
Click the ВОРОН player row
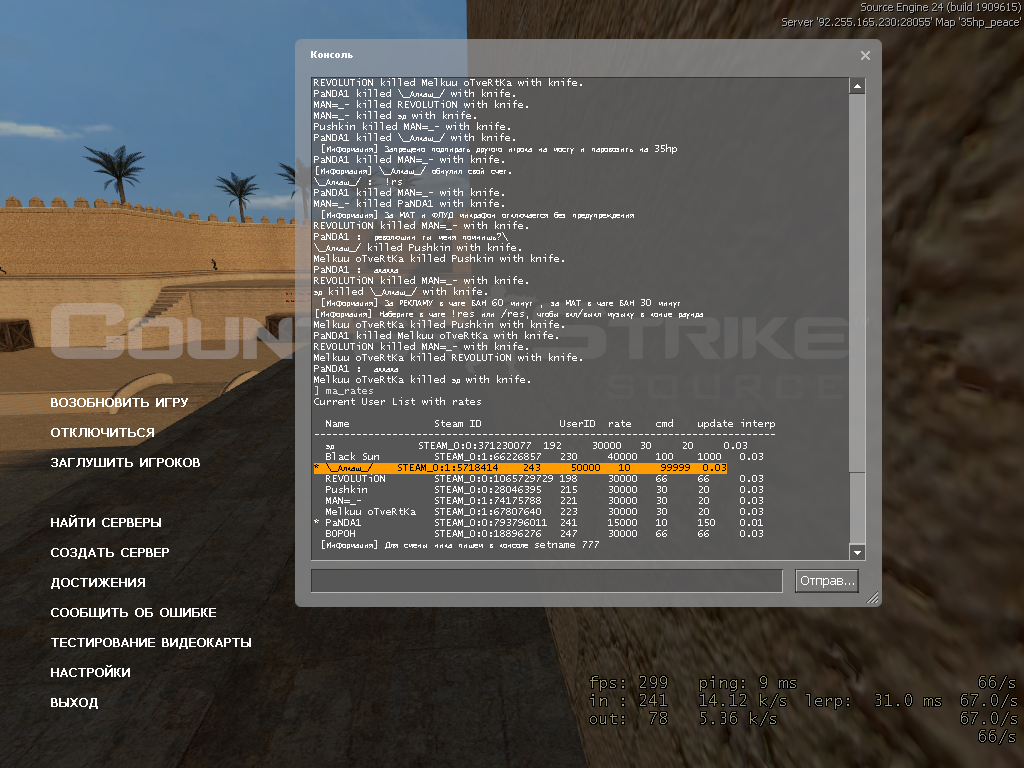(545, 534)
